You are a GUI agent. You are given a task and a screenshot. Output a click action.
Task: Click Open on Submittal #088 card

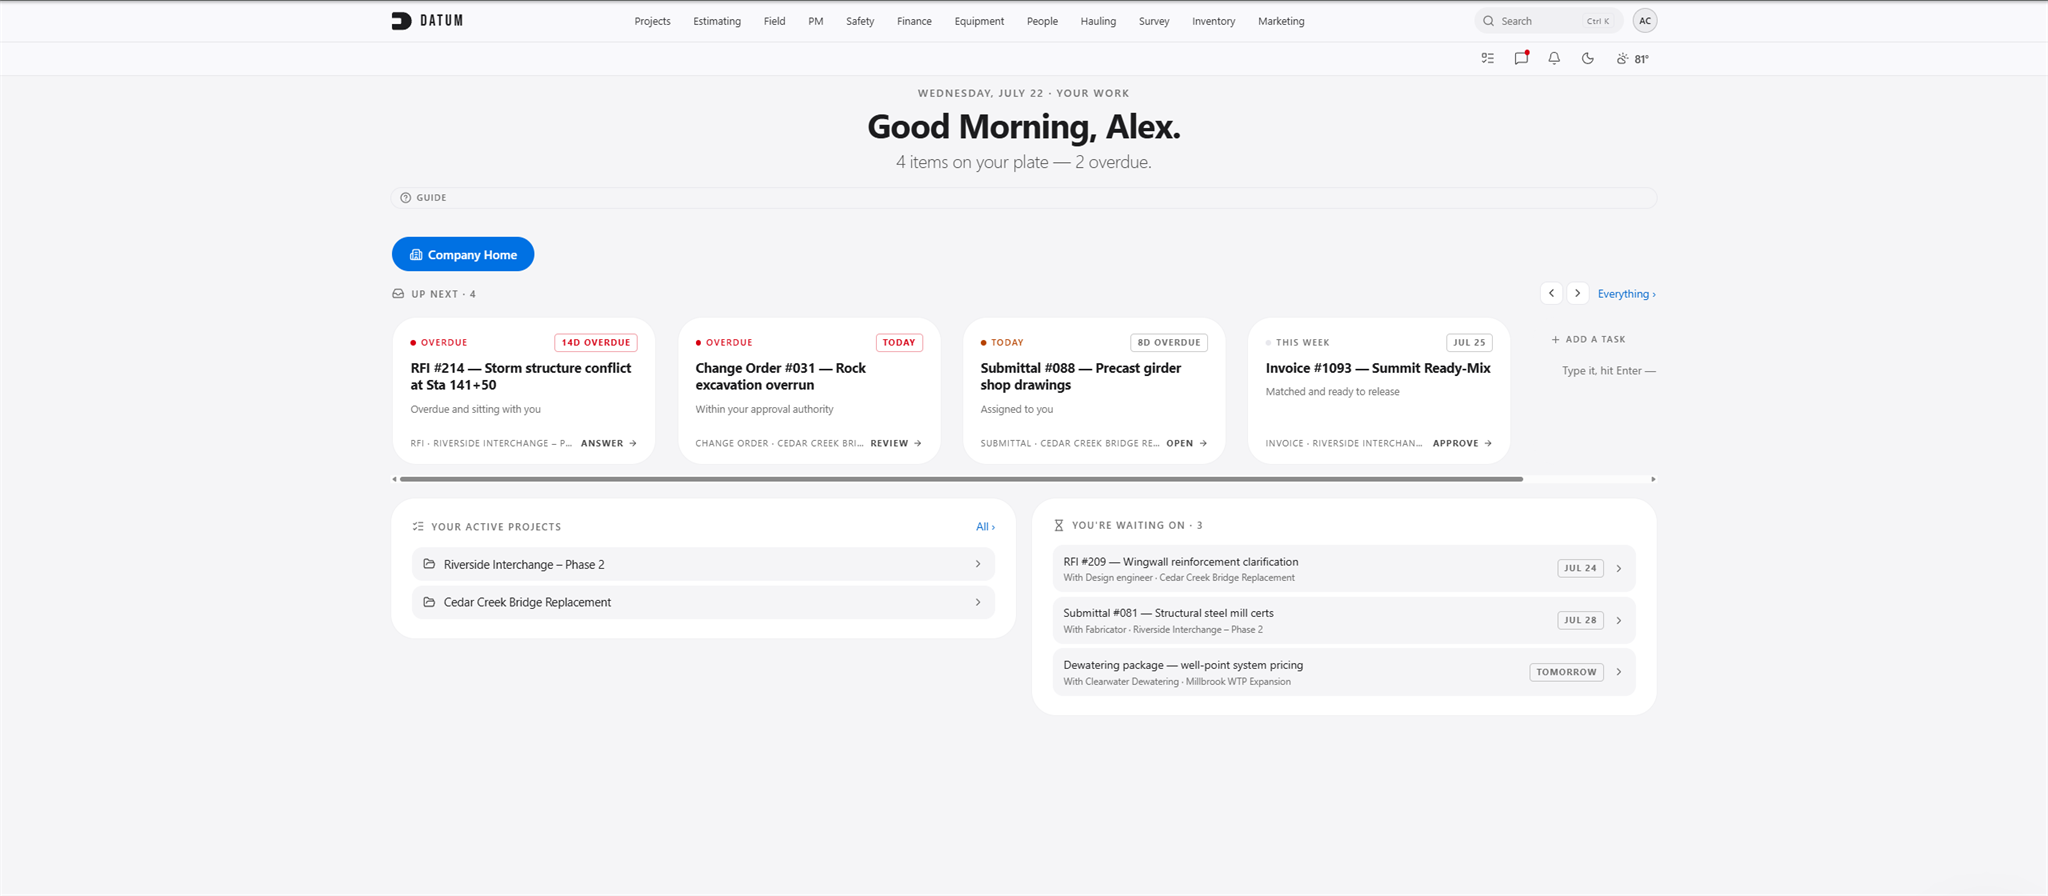pos(1187,443)
